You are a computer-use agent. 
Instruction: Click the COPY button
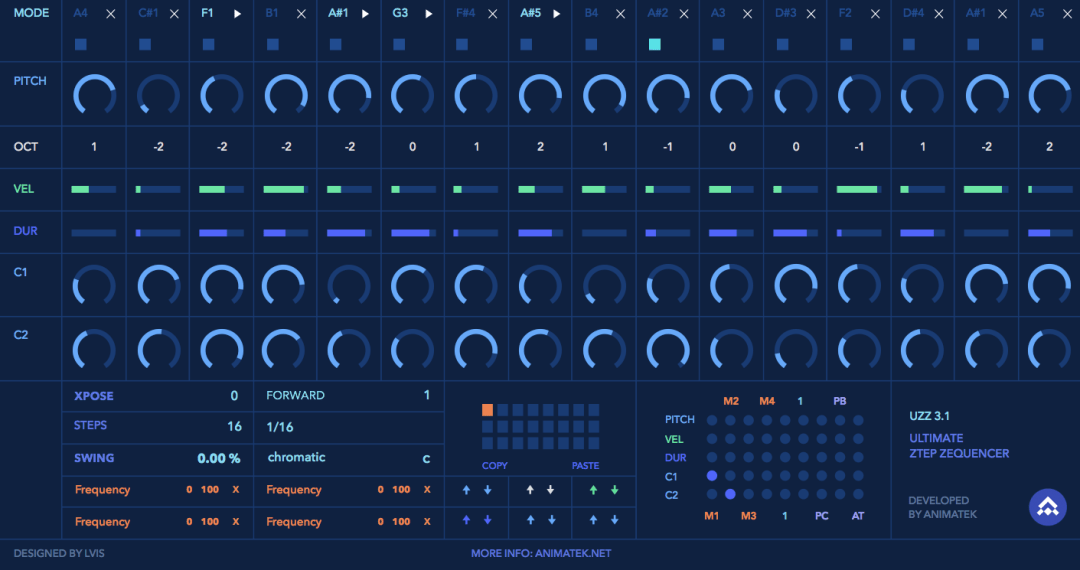coord(495,466)
